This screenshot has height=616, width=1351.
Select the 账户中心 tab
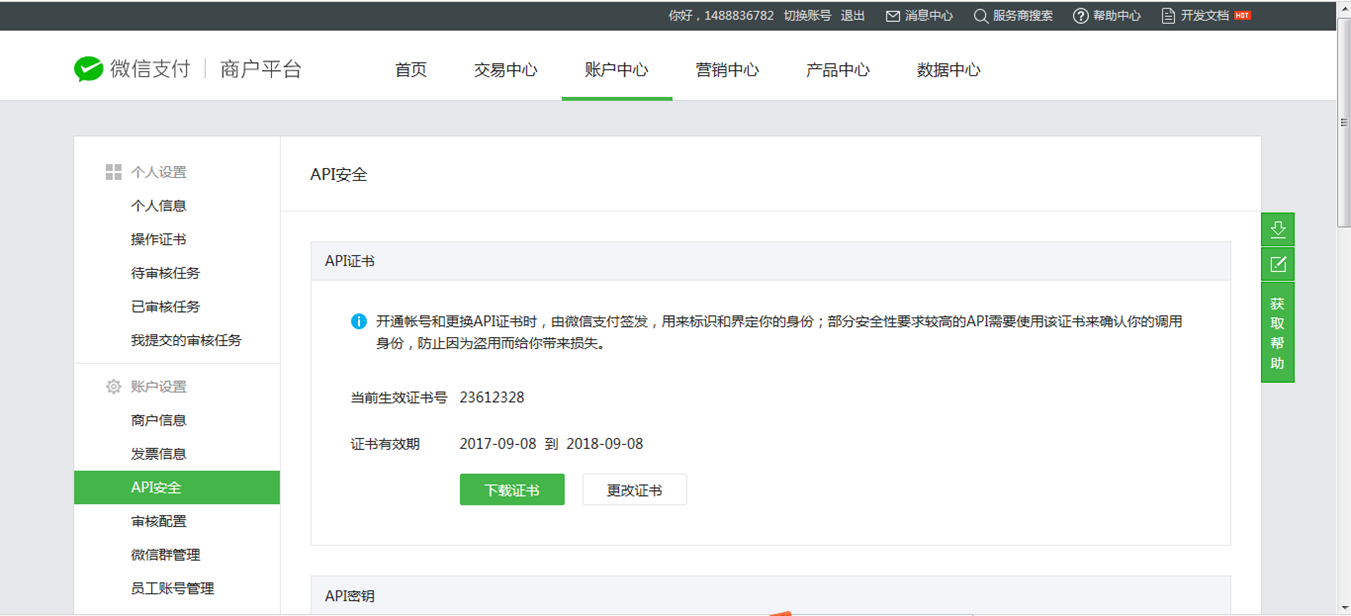617,70
